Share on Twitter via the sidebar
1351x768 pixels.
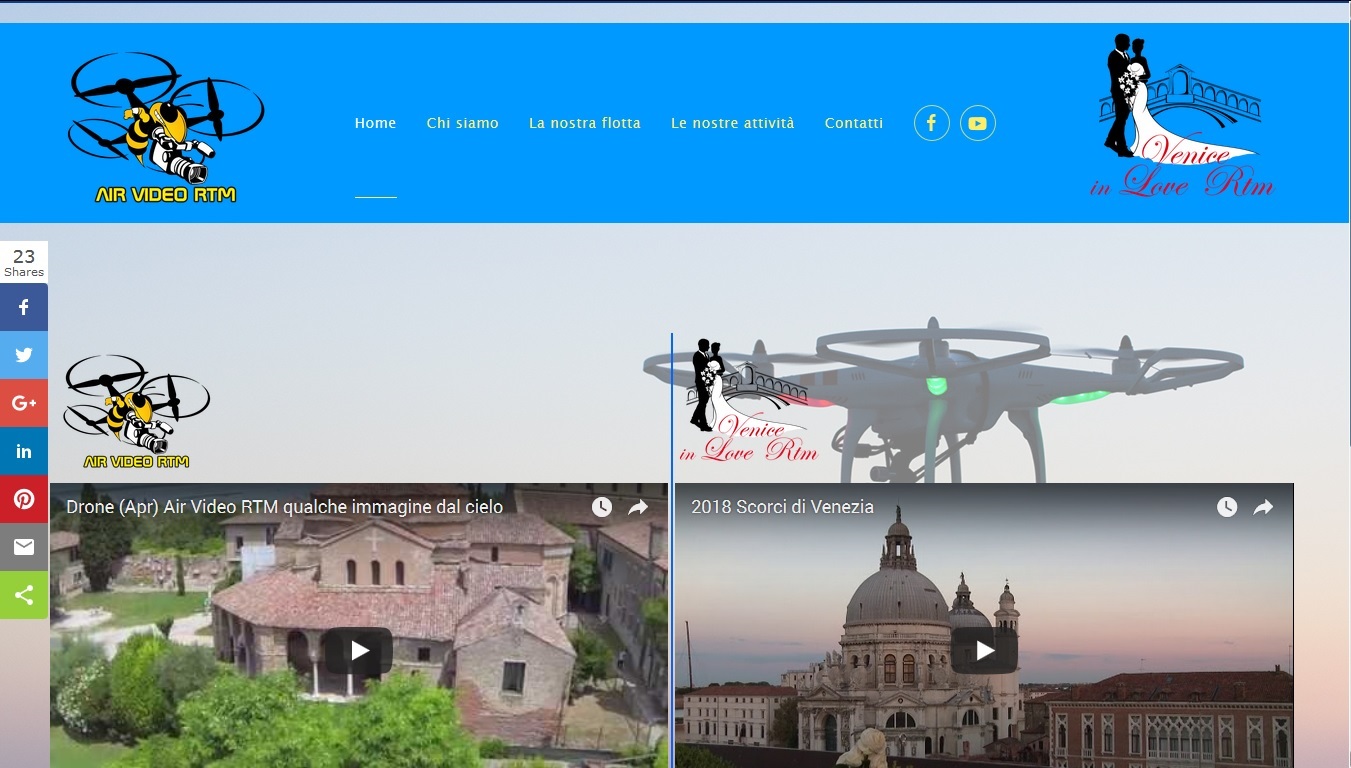(24, 355)
